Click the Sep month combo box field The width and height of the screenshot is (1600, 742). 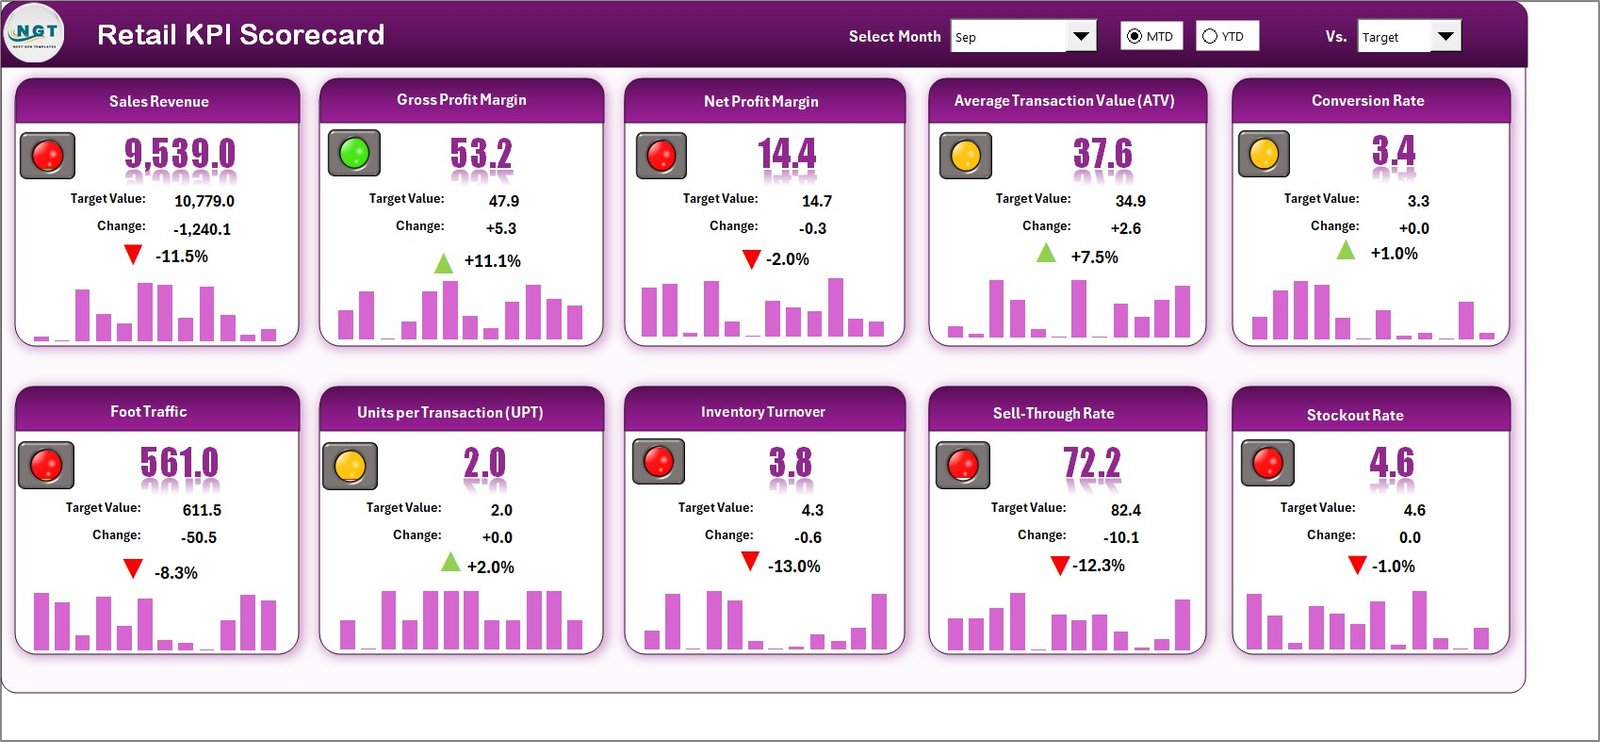click(1008, 37)
